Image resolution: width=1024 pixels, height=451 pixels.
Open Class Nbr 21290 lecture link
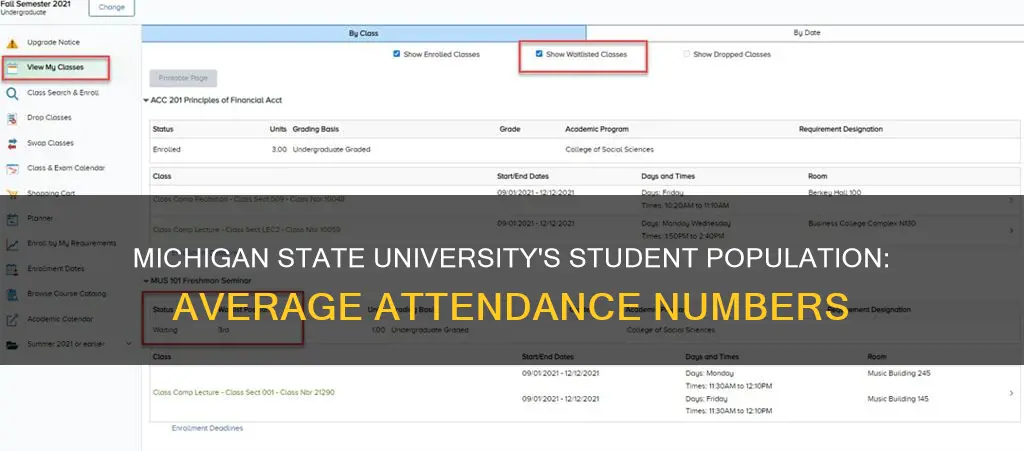point(244,392)
